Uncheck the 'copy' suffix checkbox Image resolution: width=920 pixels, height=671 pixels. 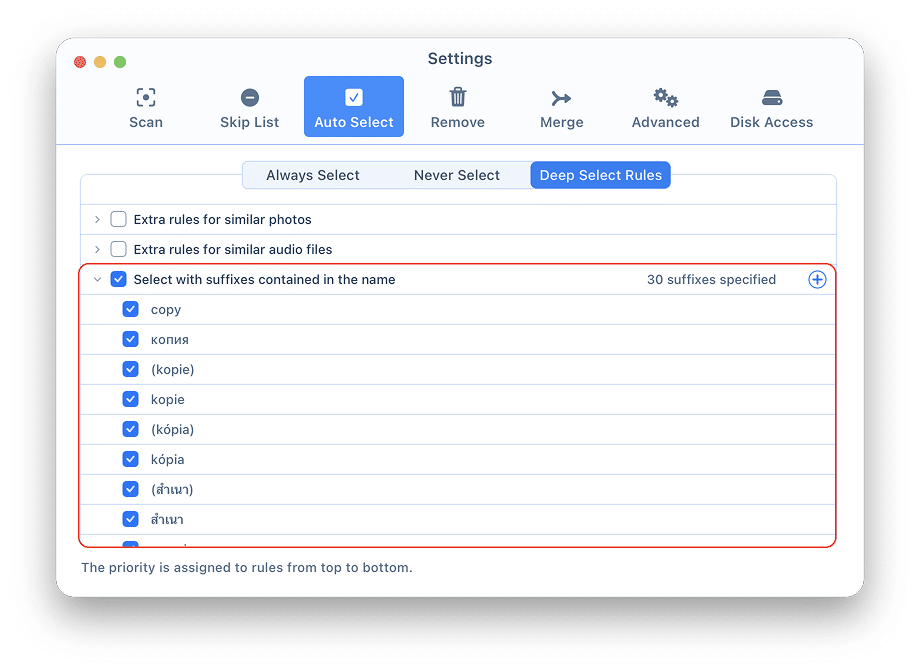pos(131,310)
